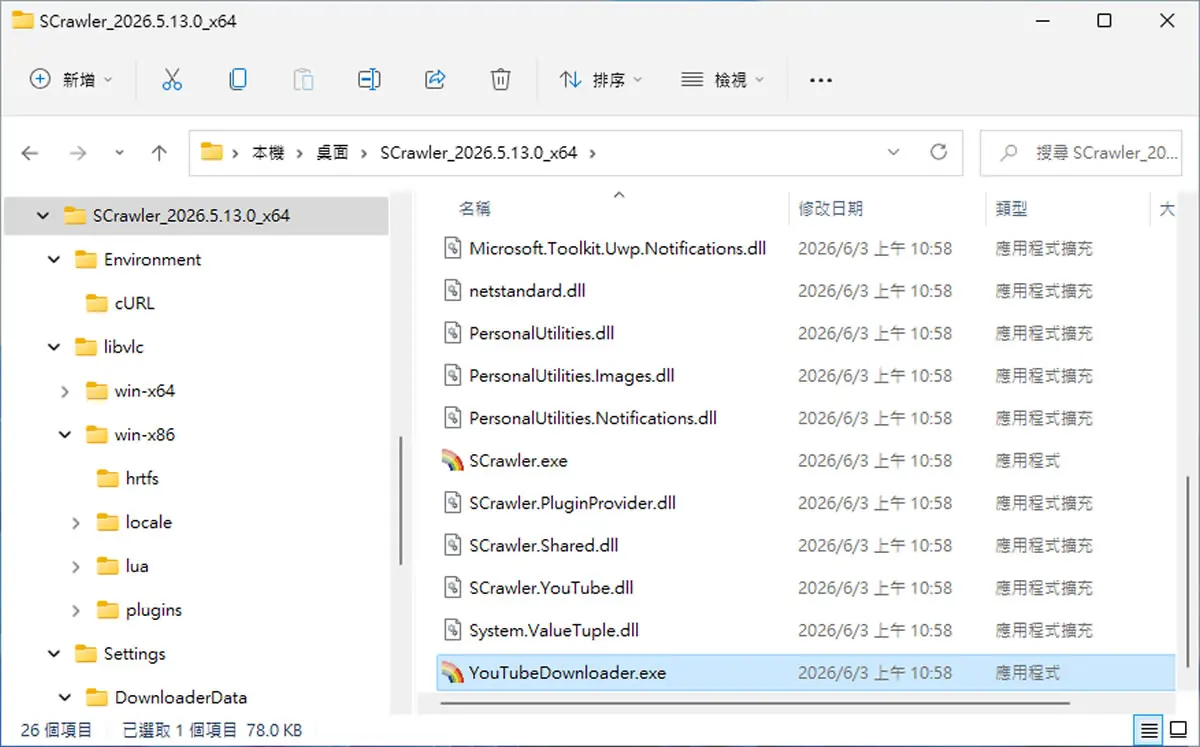Switch to large thumbnails view in status bar
This screenshot has height=747, width=1200.
(x=1179, y=730)
